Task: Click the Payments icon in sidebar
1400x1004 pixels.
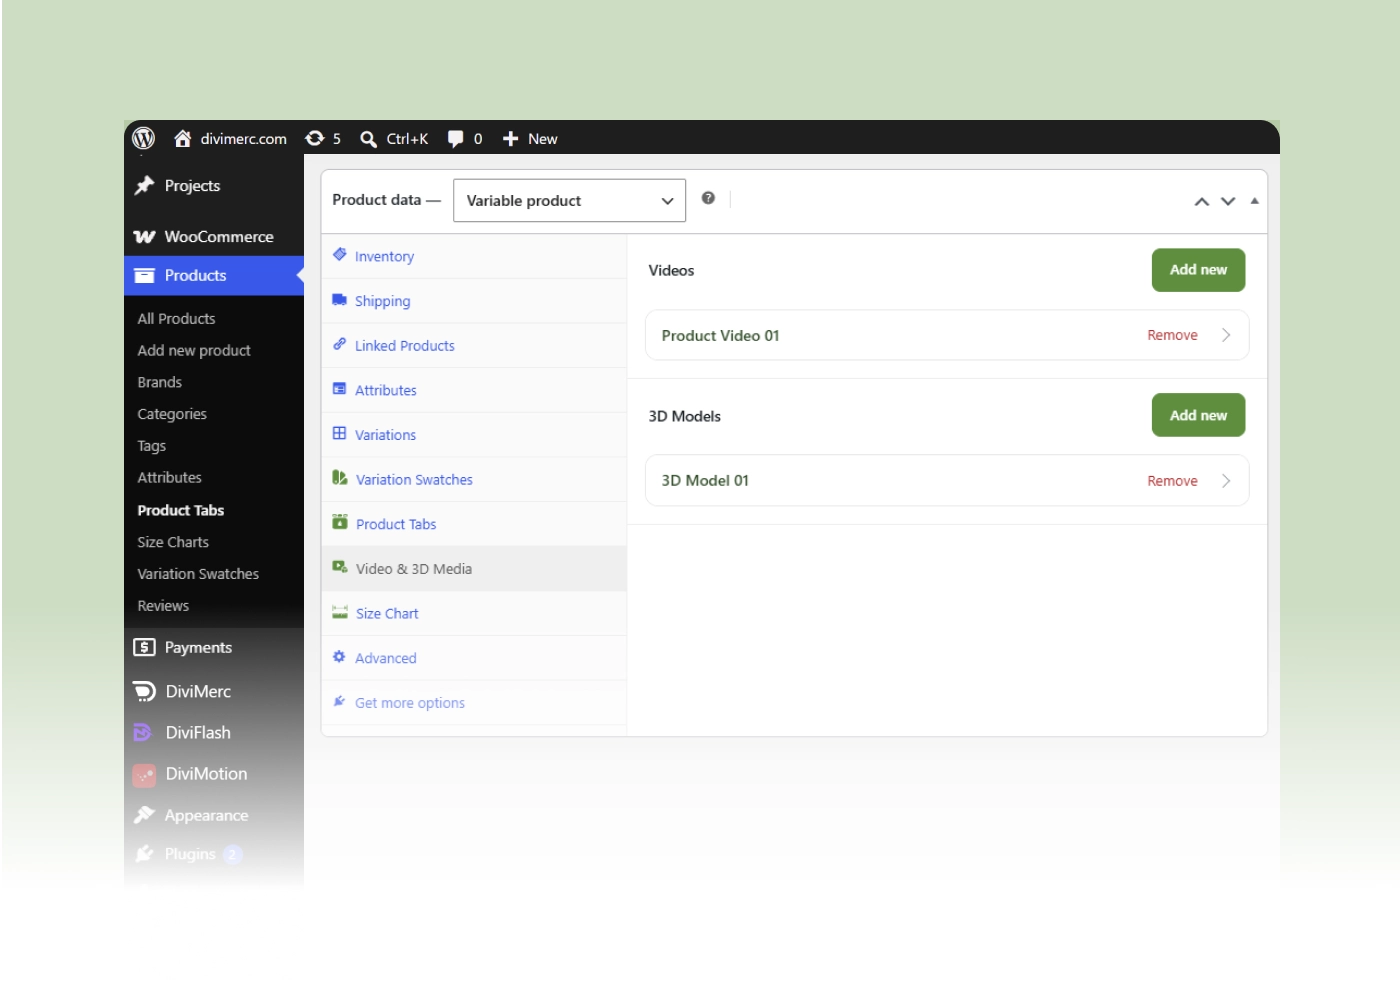Action: 144,647
